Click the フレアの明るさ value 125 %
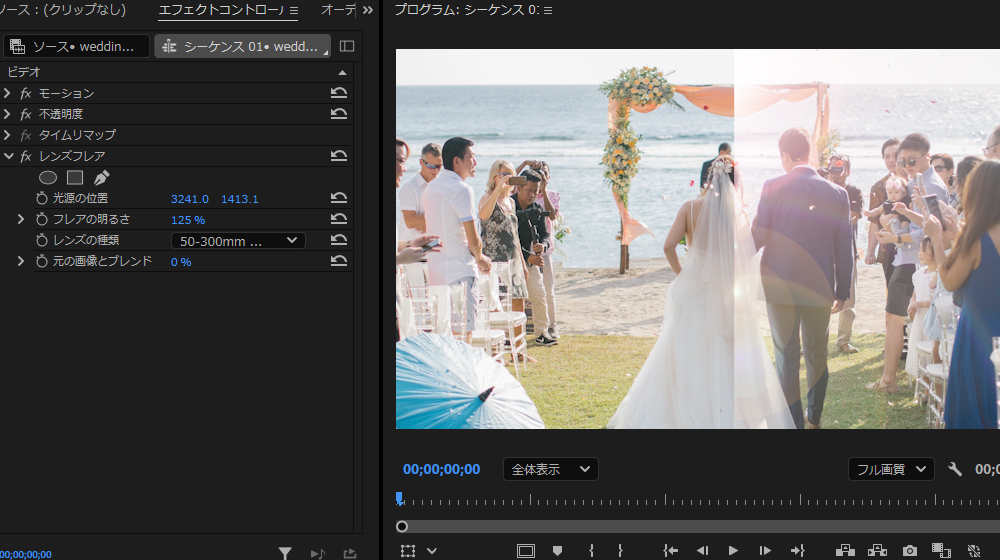 pyautogui.click(x=188, y=219)
